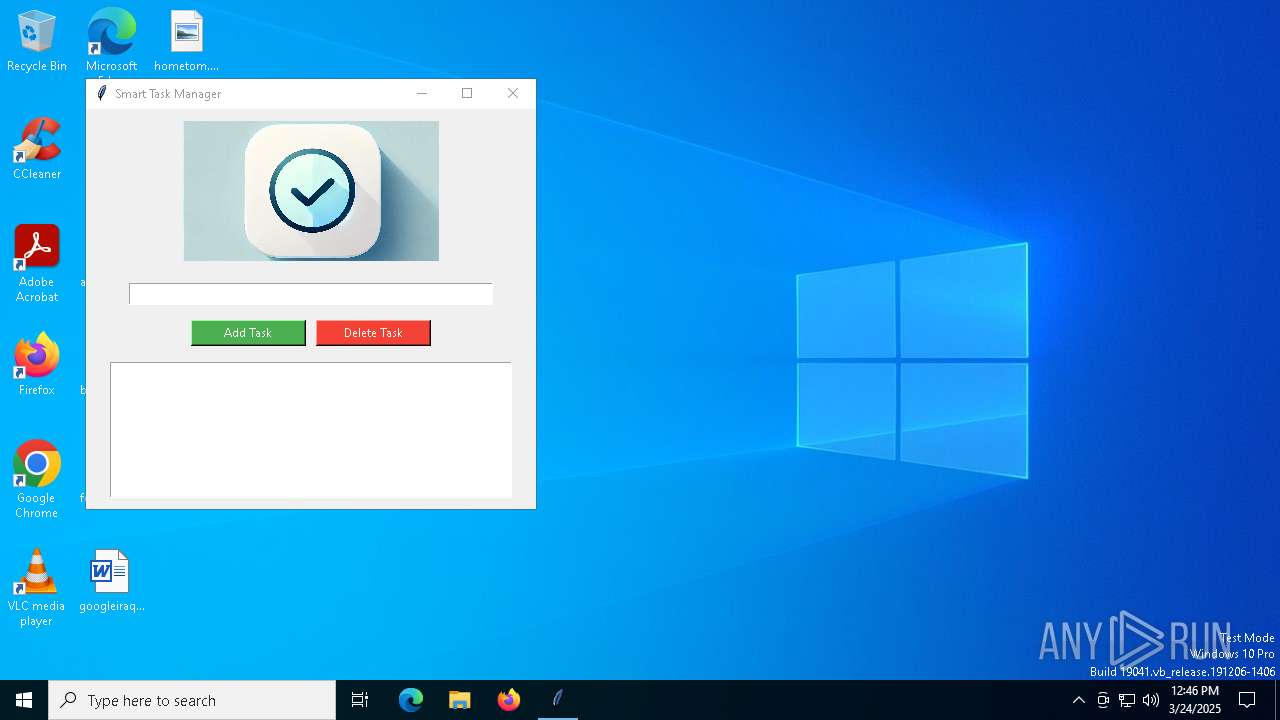Select the Google Chrome desktop shortcut

[x=37, y=480]
